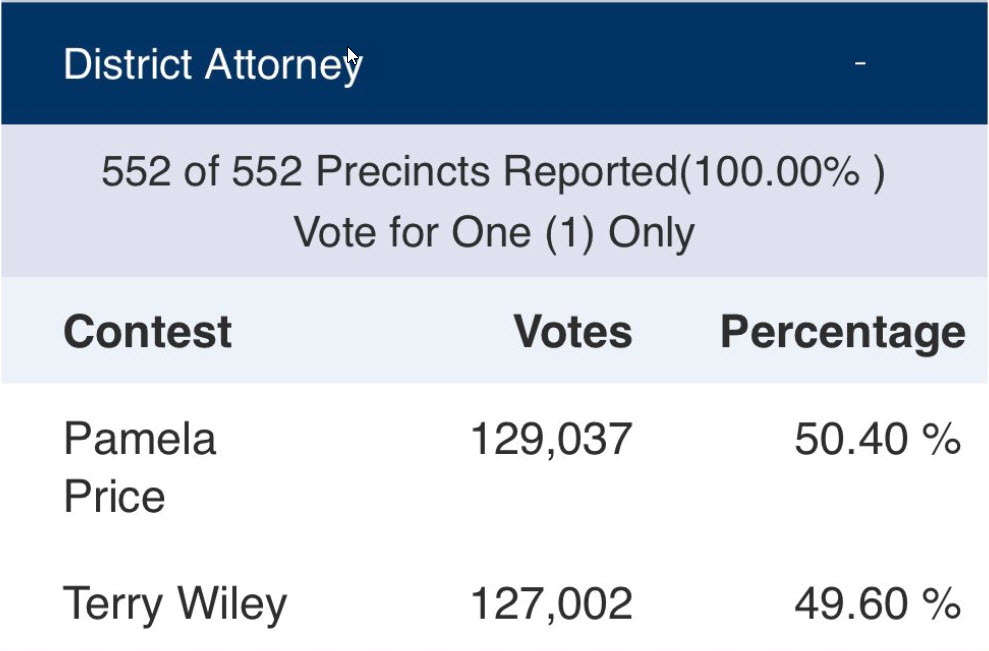Screen dimensions: 989x651
Task: Click the word "Only" in voting instructions
Action: click(651, 233)
